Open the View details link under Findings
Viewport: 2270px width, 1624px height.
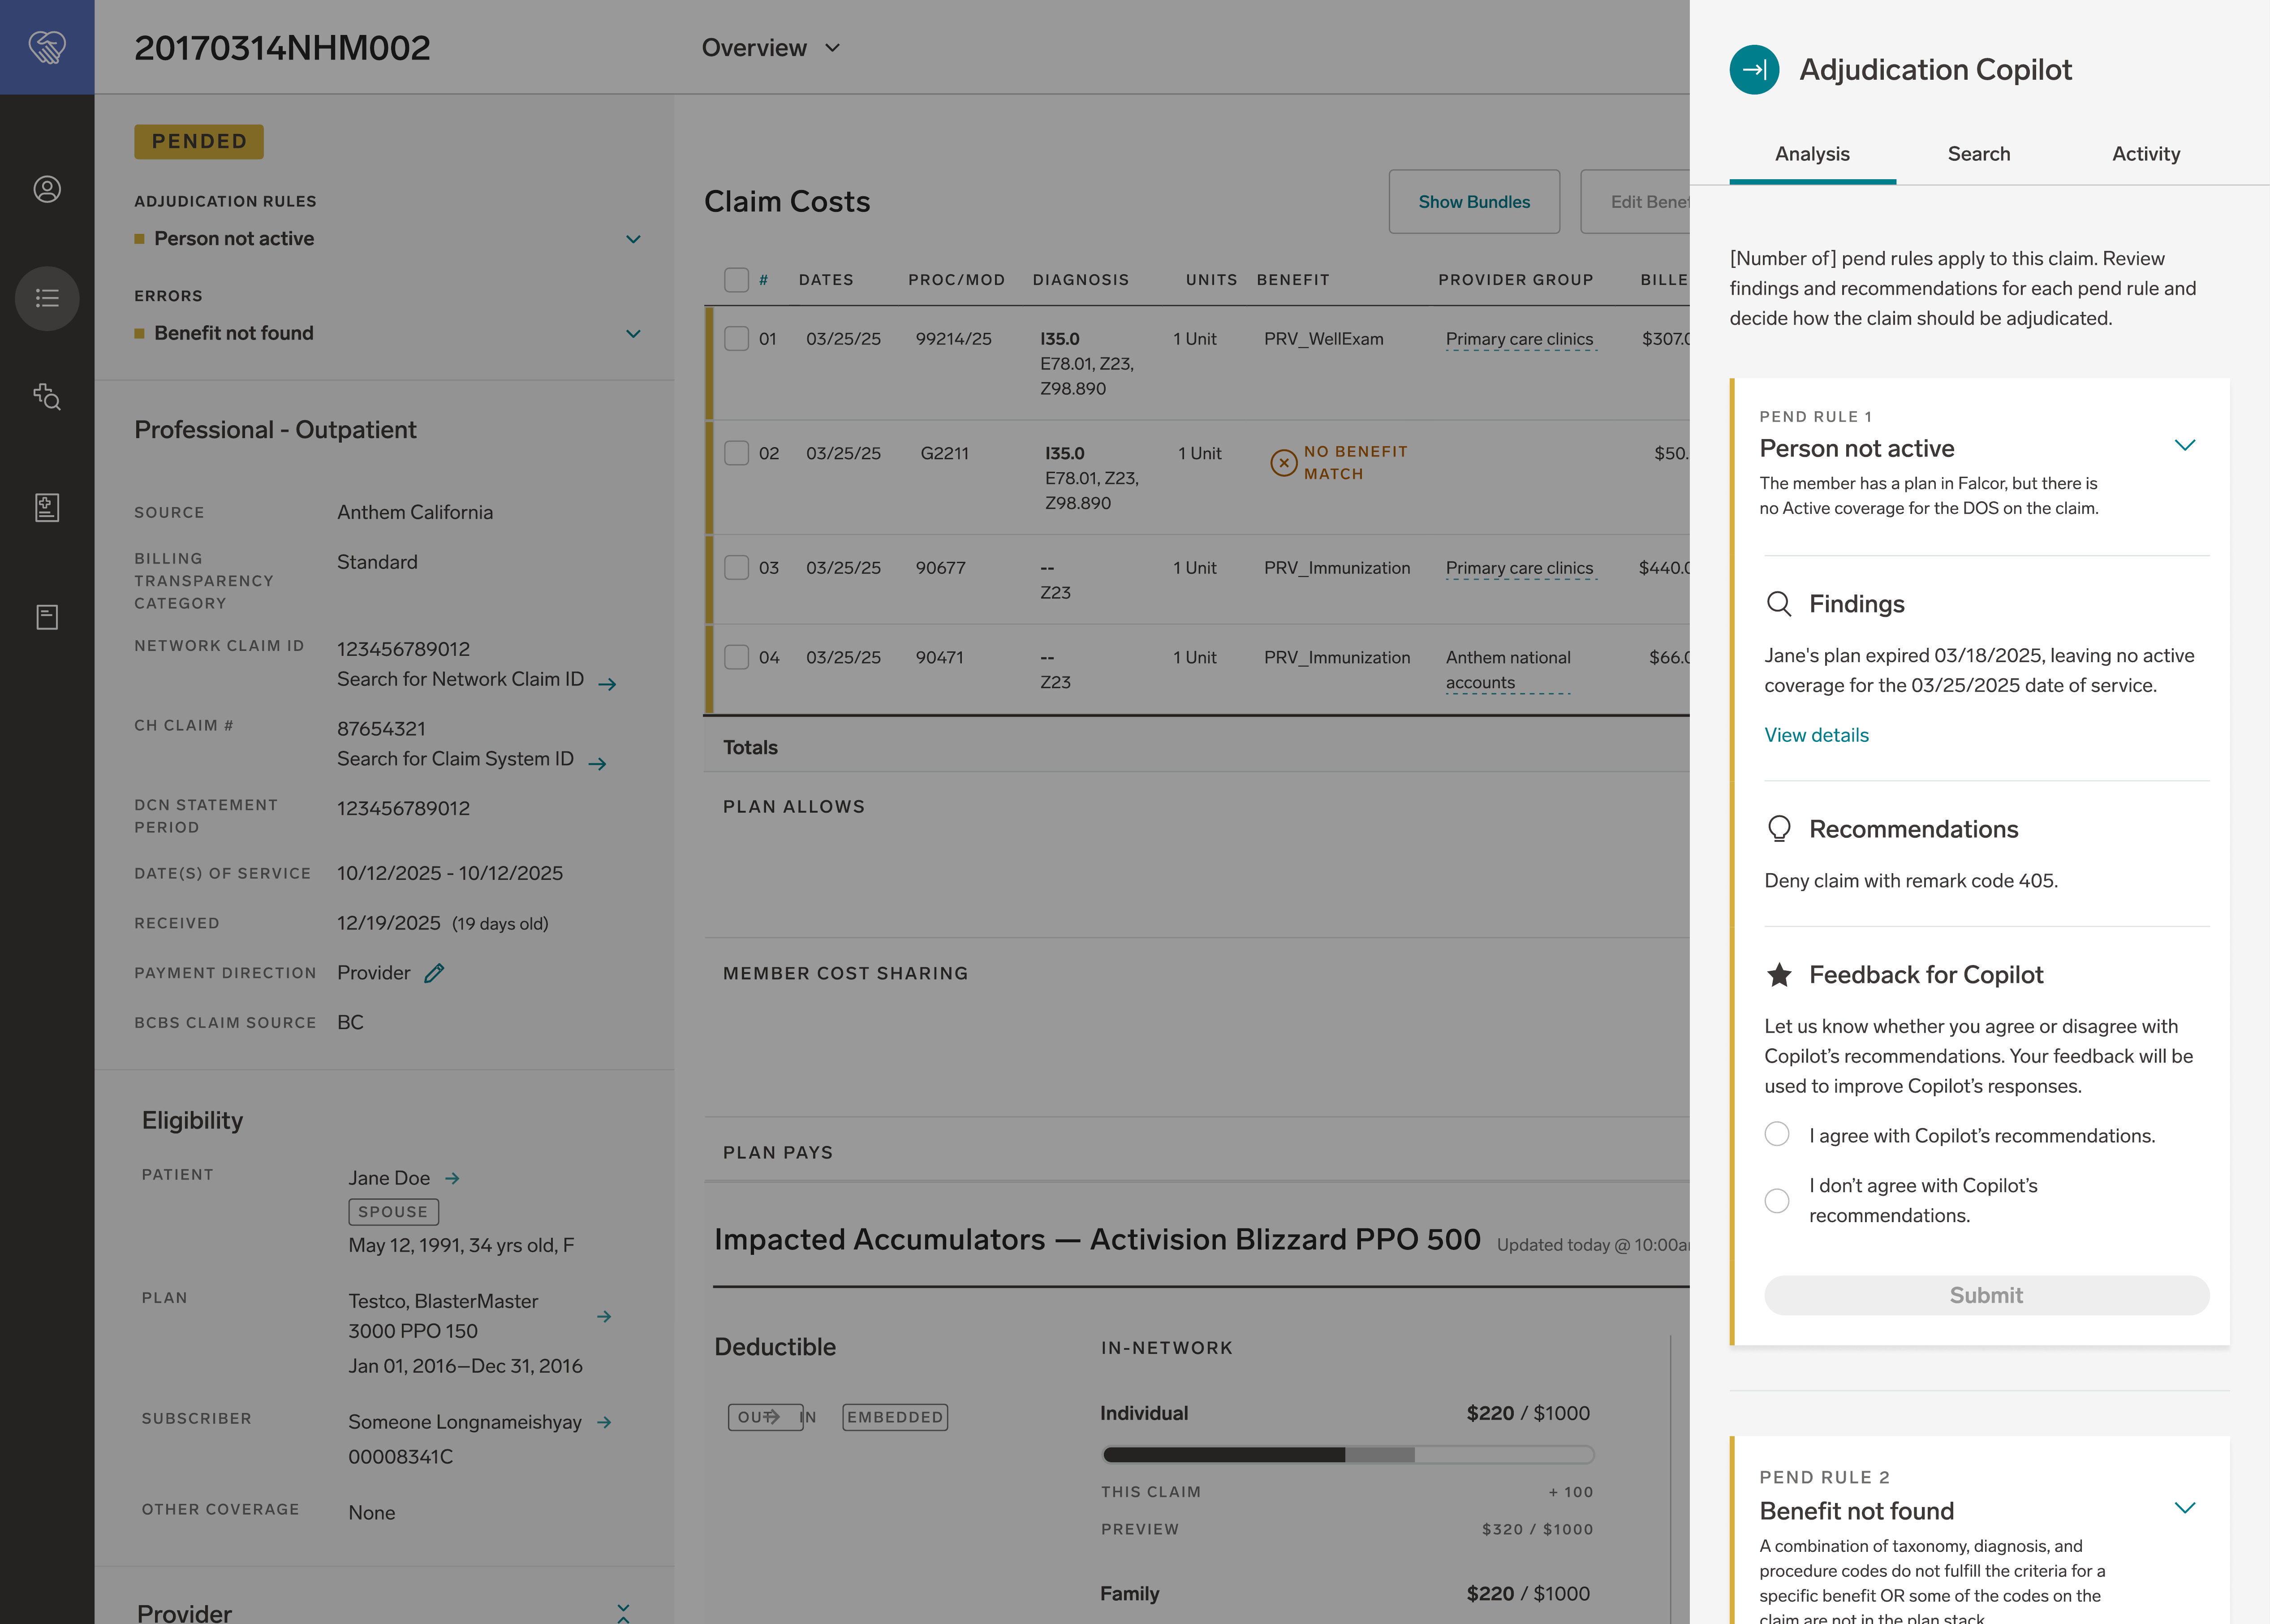coord(1816,735)
